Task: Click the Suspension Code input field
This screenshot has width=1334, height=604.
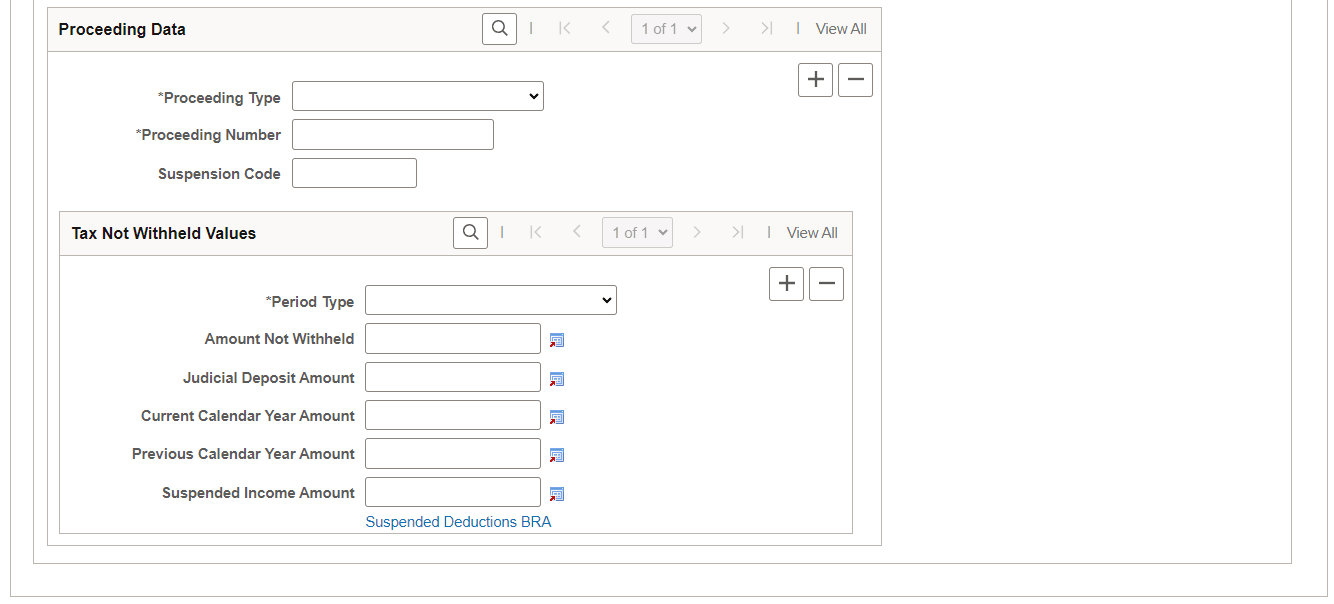Action: (354, 173)
